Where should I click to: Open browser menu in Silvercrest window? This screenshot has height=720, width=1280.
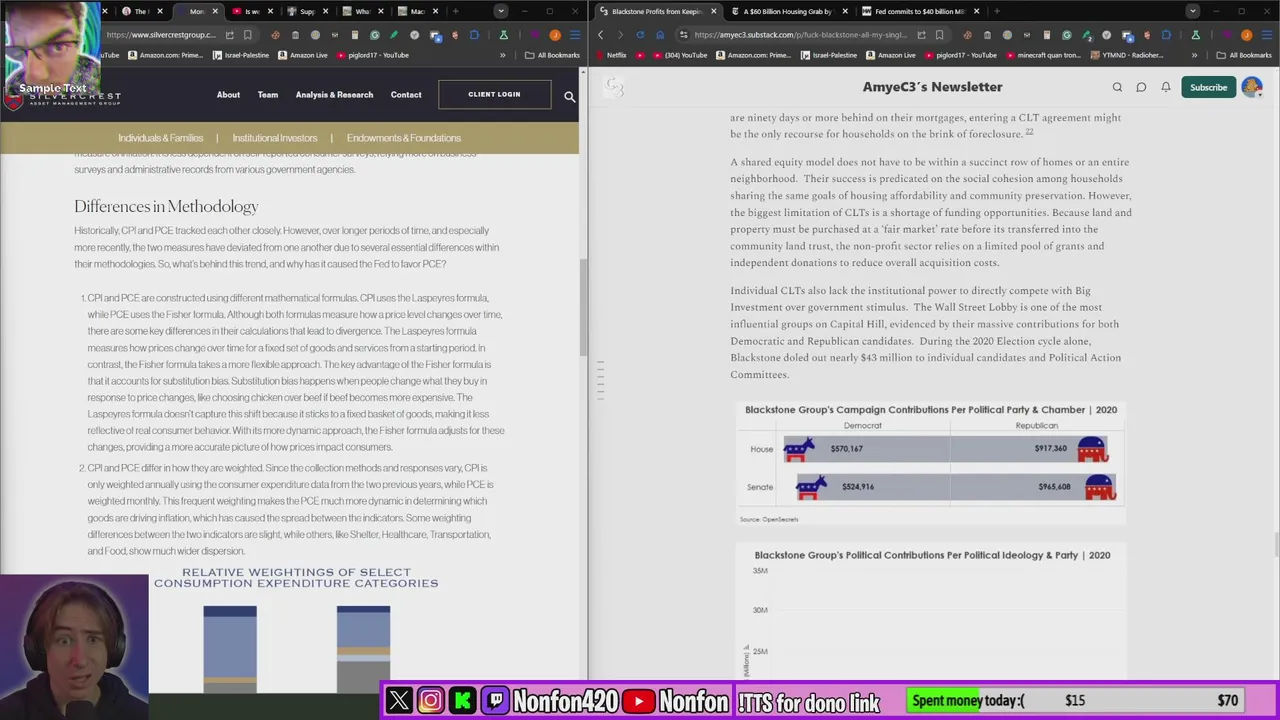click(574, 35)
